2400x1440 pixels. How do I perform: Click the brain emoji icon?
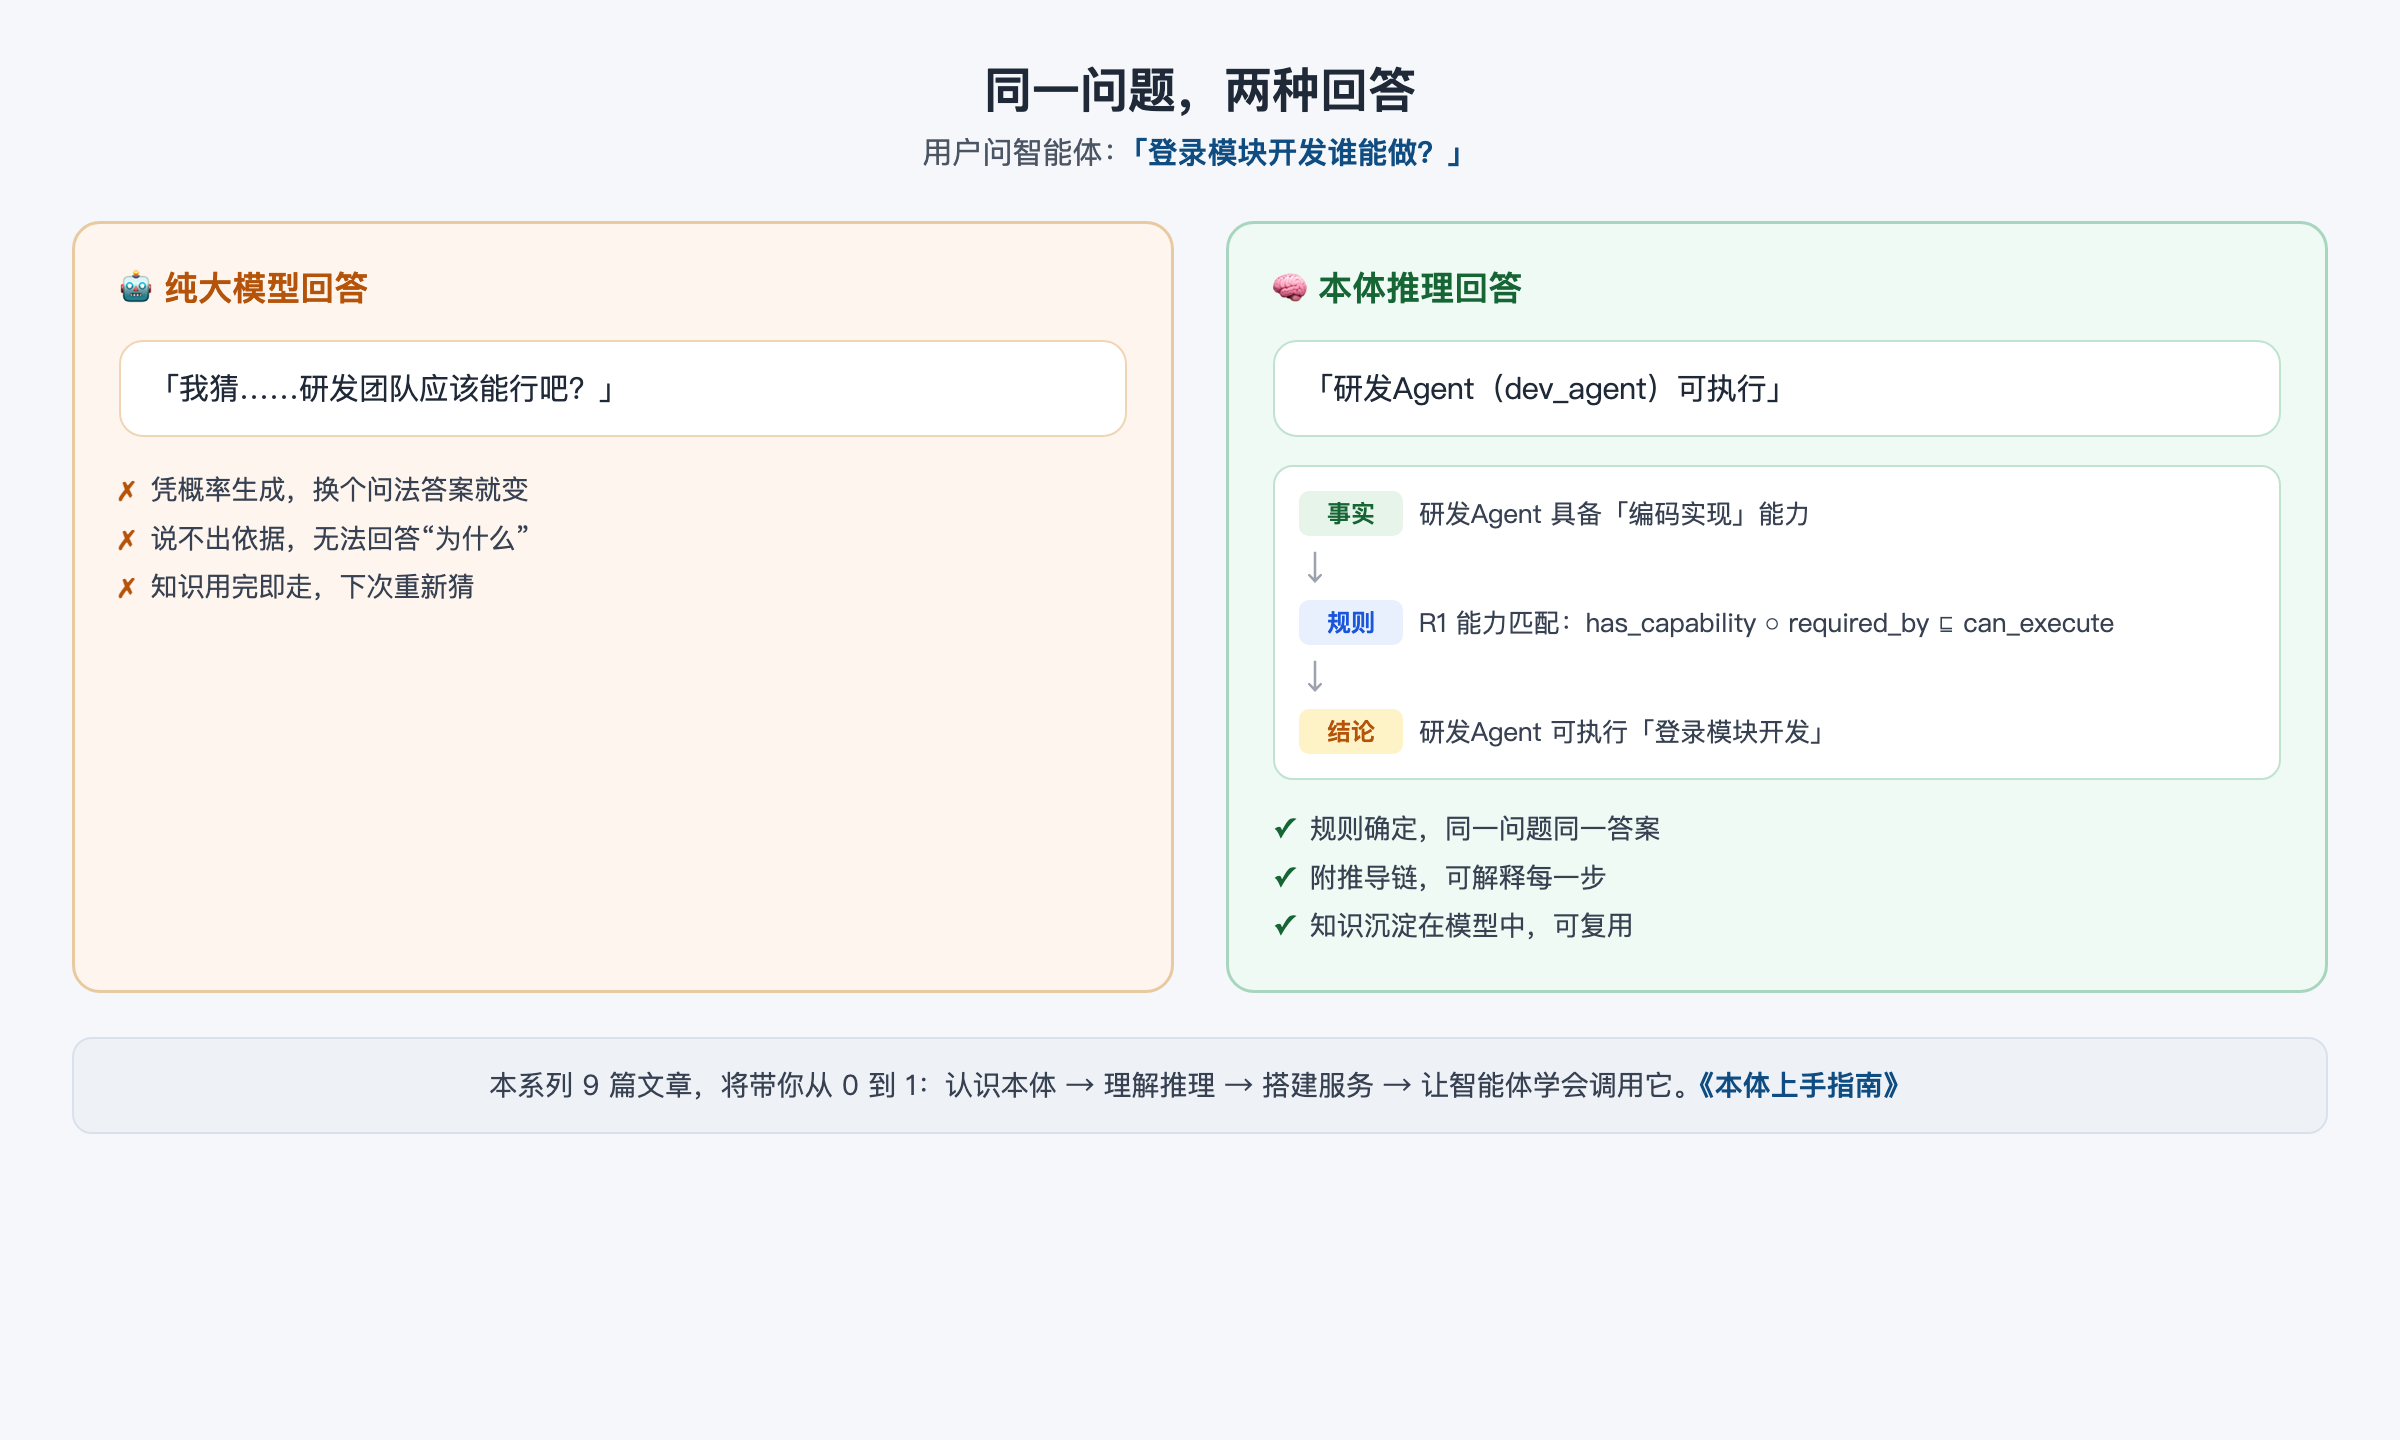1290,288
